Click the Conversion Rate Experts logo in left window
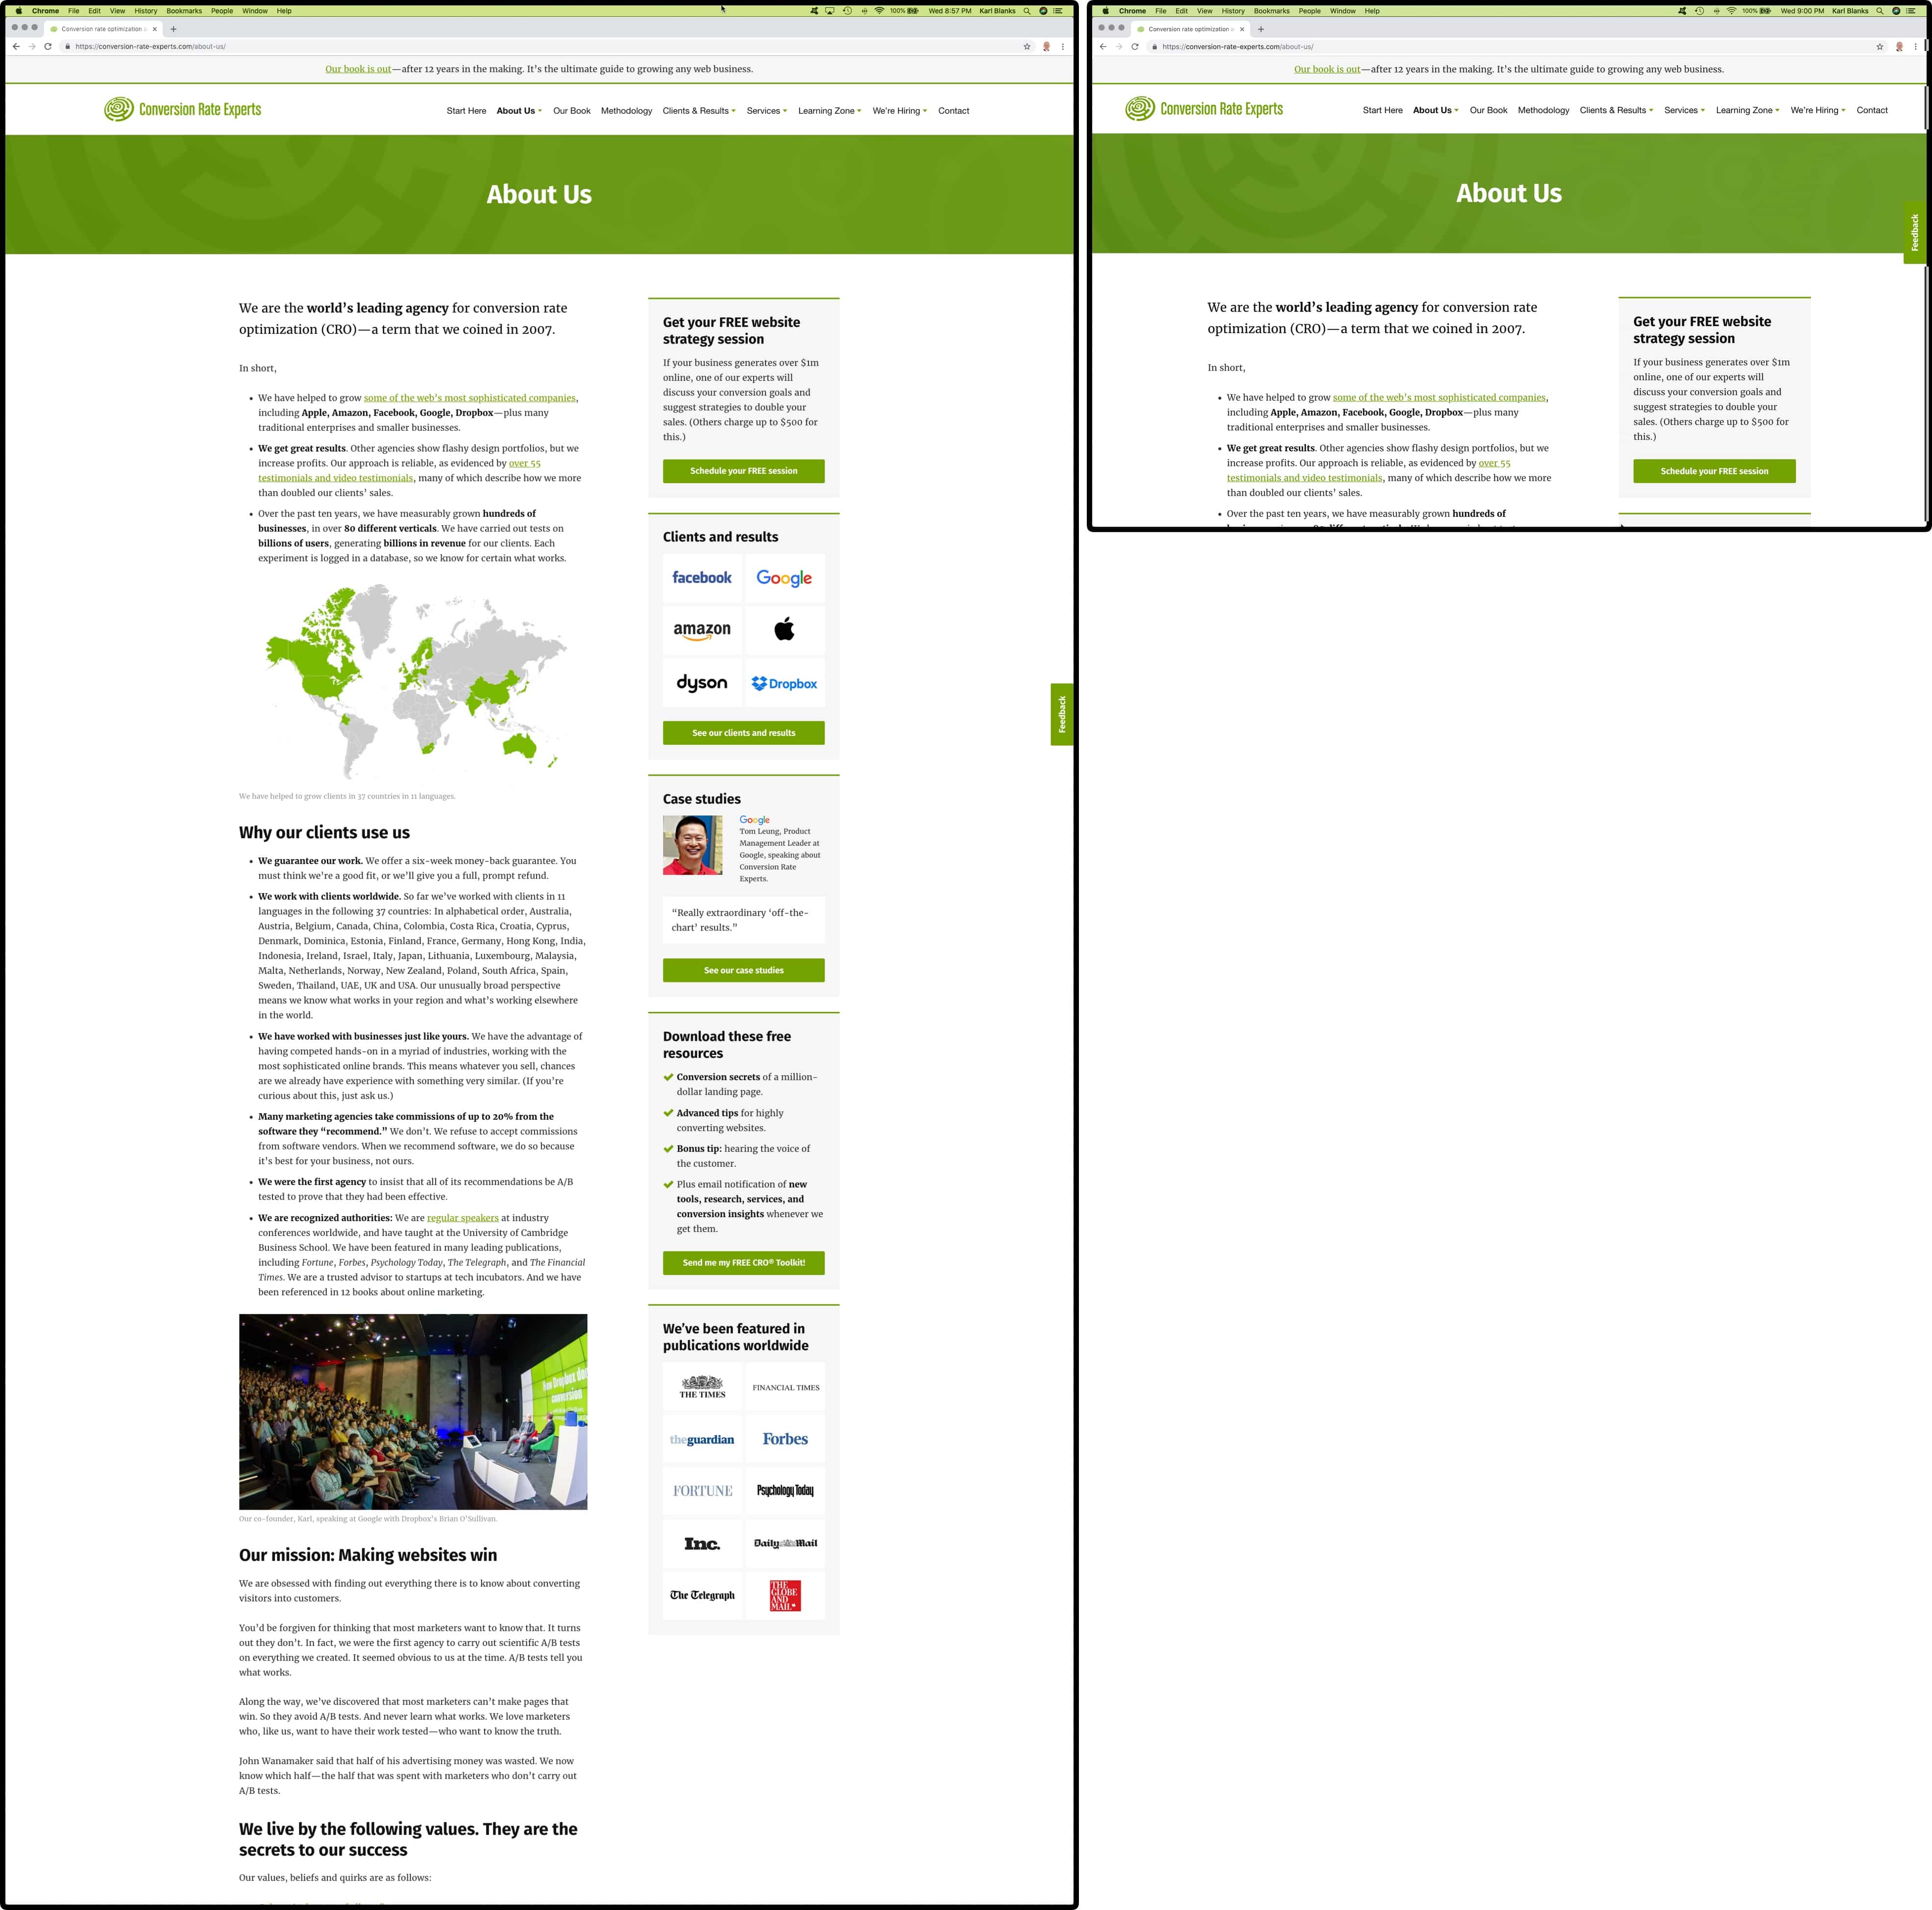Image resolution: width=1932 pixels, height=1910 pixels. 183,109
